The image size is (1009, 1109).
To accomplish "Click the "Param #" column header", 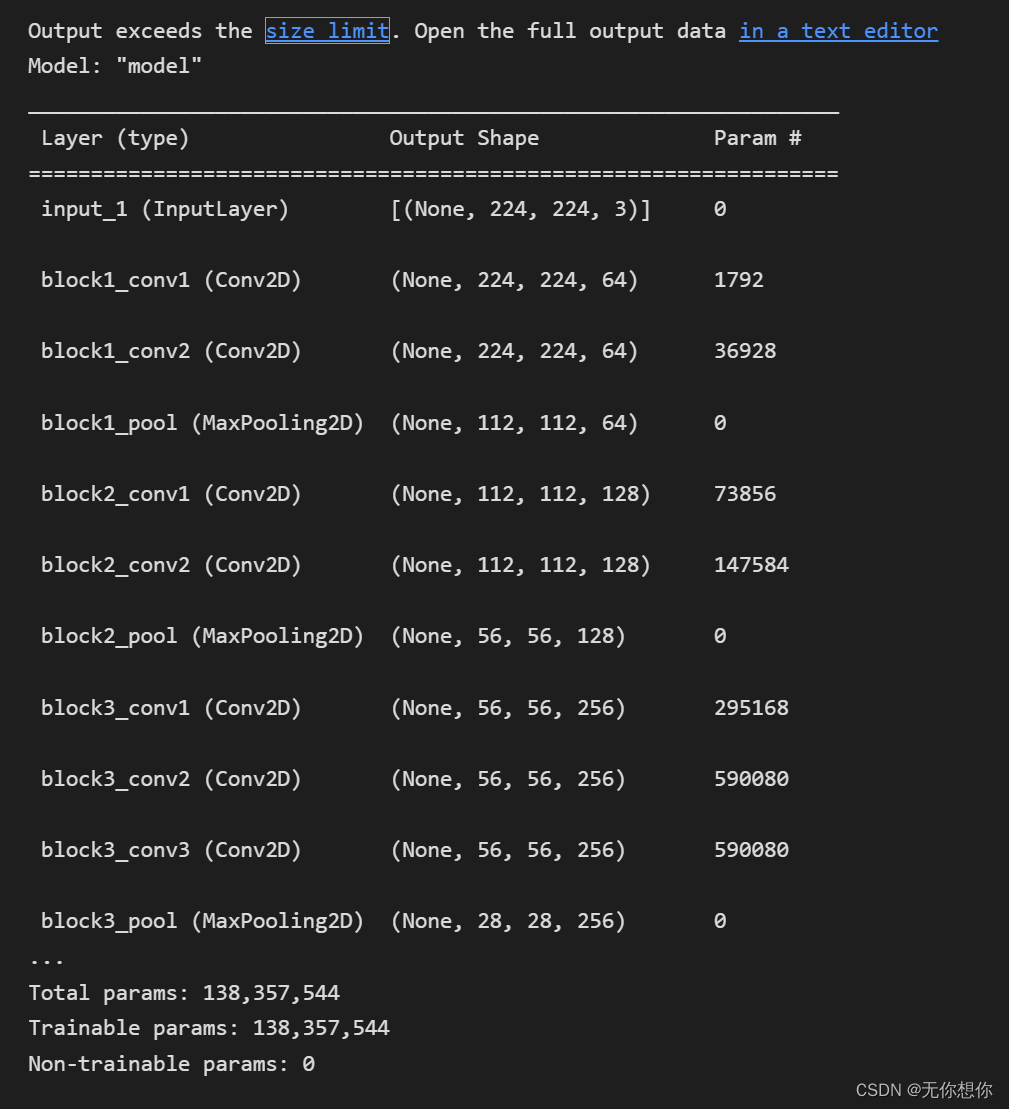I will (757, 138).
